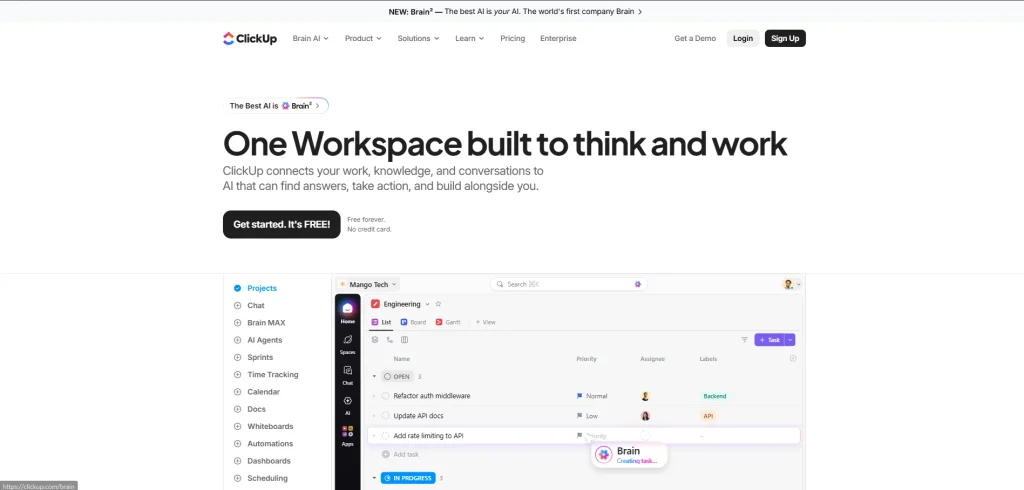The width and height of the screenshot is (1024, 490).
Task: Click the add column plus icon after Labels
Action: pyautogui.click(x=793, y=358)
